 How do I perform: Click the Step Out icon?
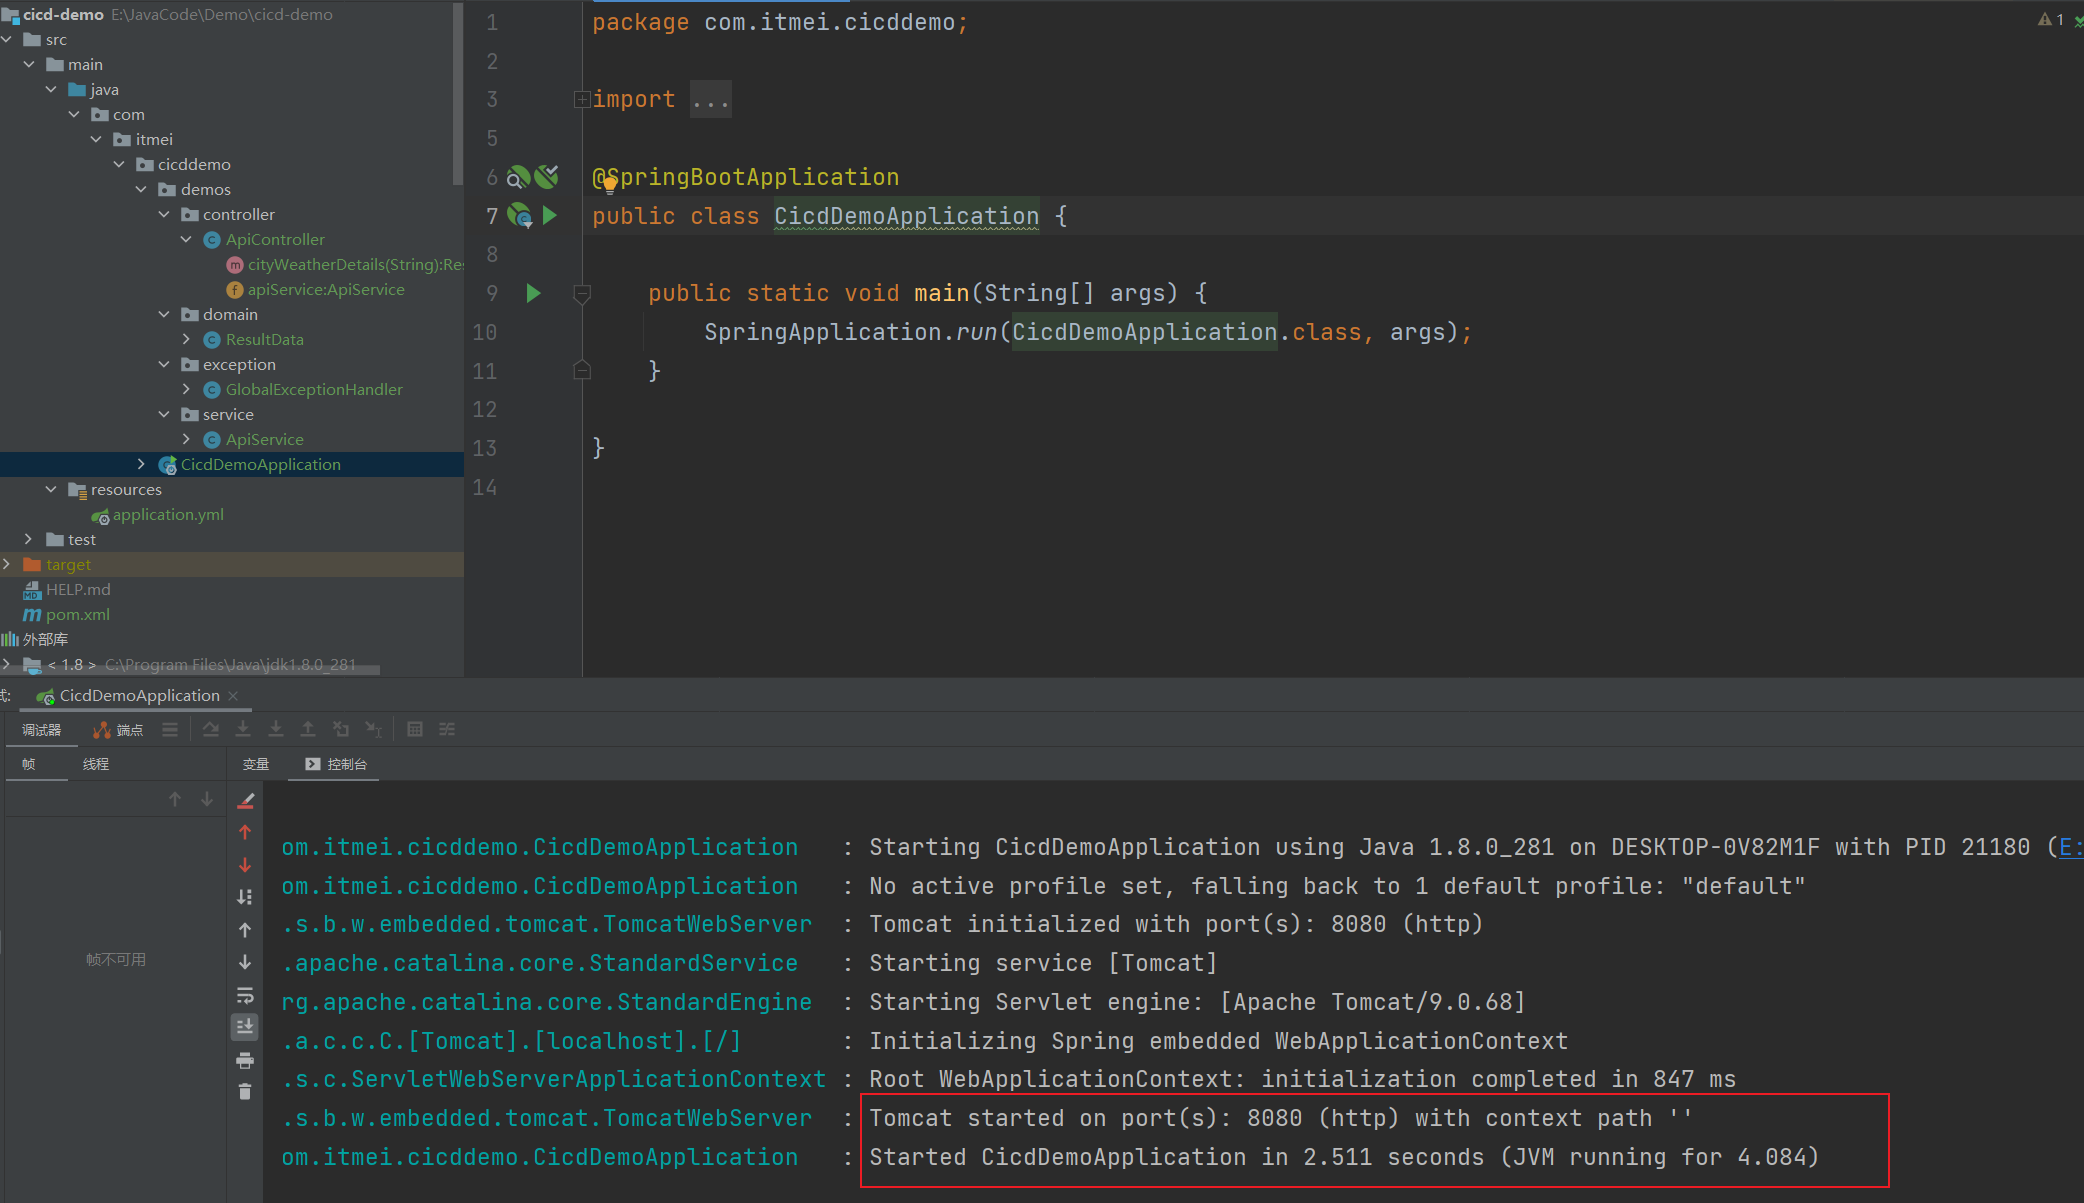pyautogui.click(x=308, y=730)
